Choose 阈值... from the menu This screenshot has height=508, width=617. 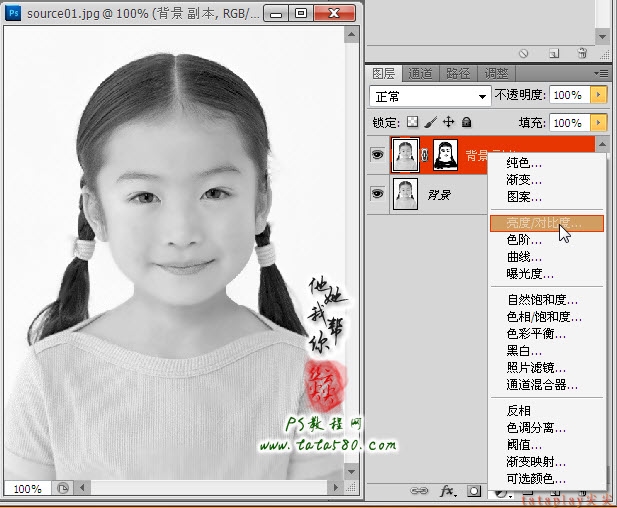pos(547,445)
